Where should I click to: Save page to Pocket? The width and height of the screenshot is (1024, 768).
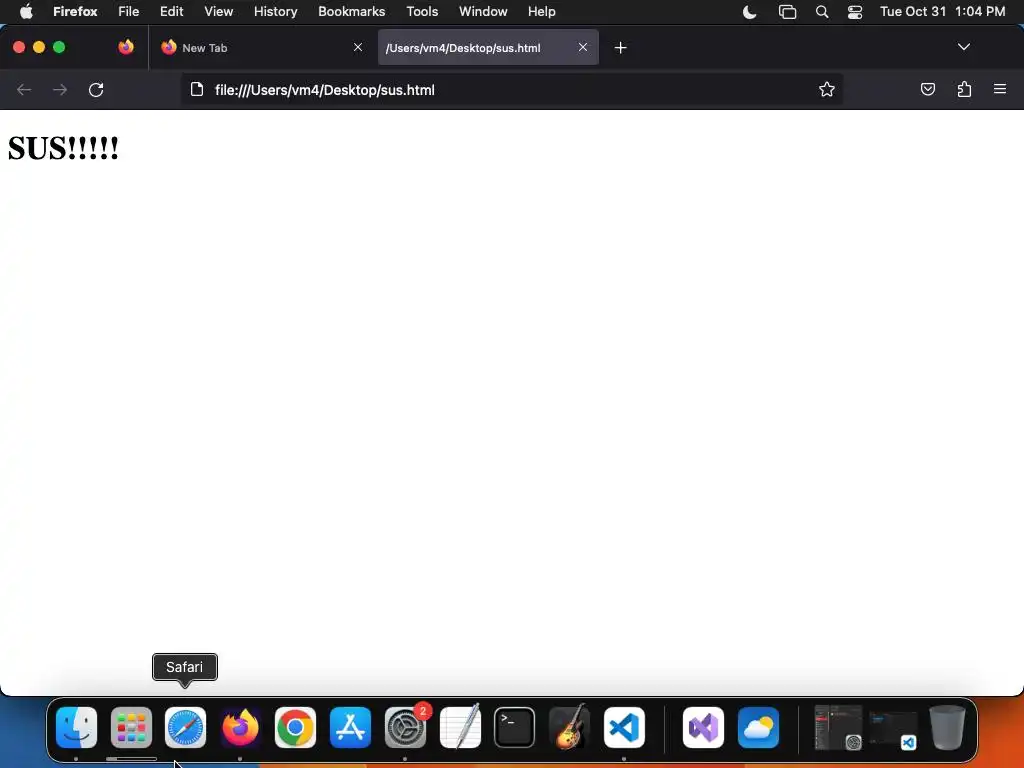click(x=927, y=89)
